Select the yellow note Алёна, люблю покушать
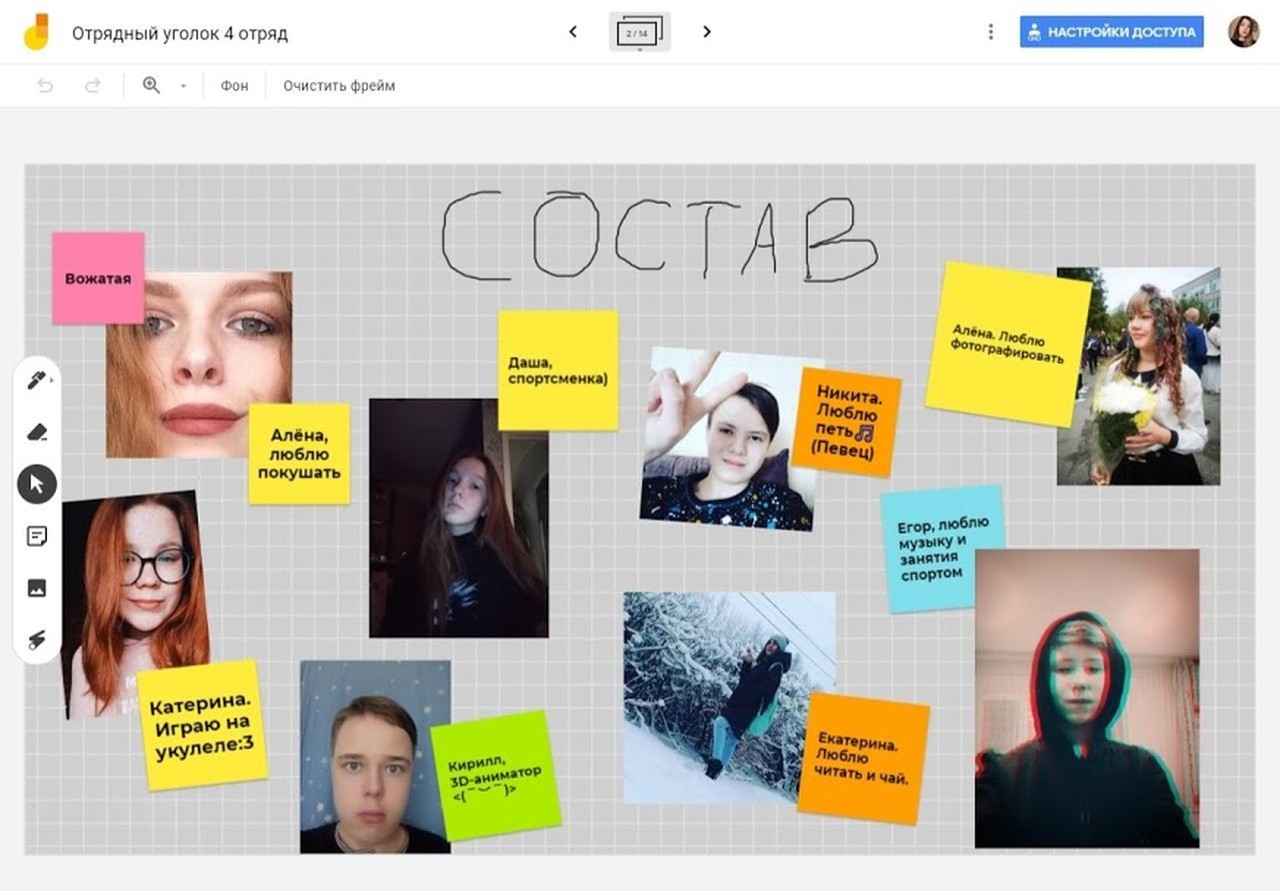 tap(299, 453)
